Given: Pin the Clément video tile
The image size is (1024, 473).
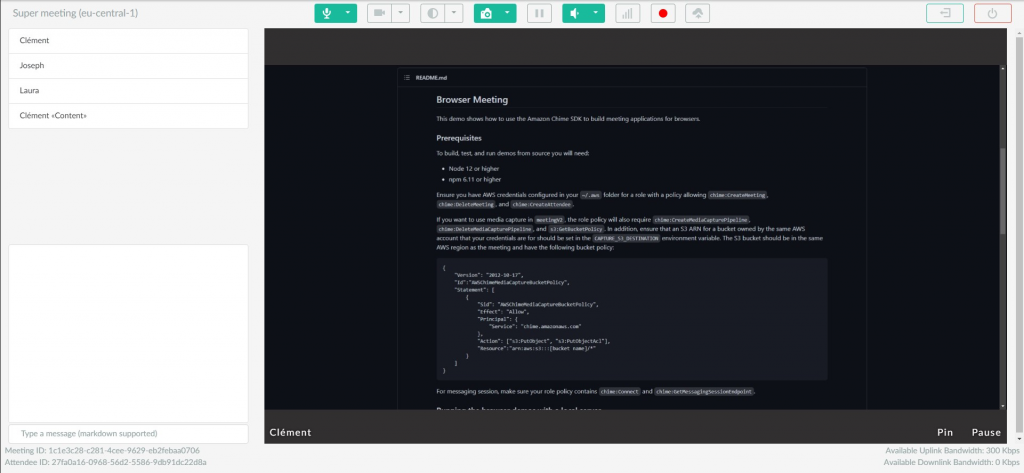Looking at the screenshot, I should pos(944,433).
